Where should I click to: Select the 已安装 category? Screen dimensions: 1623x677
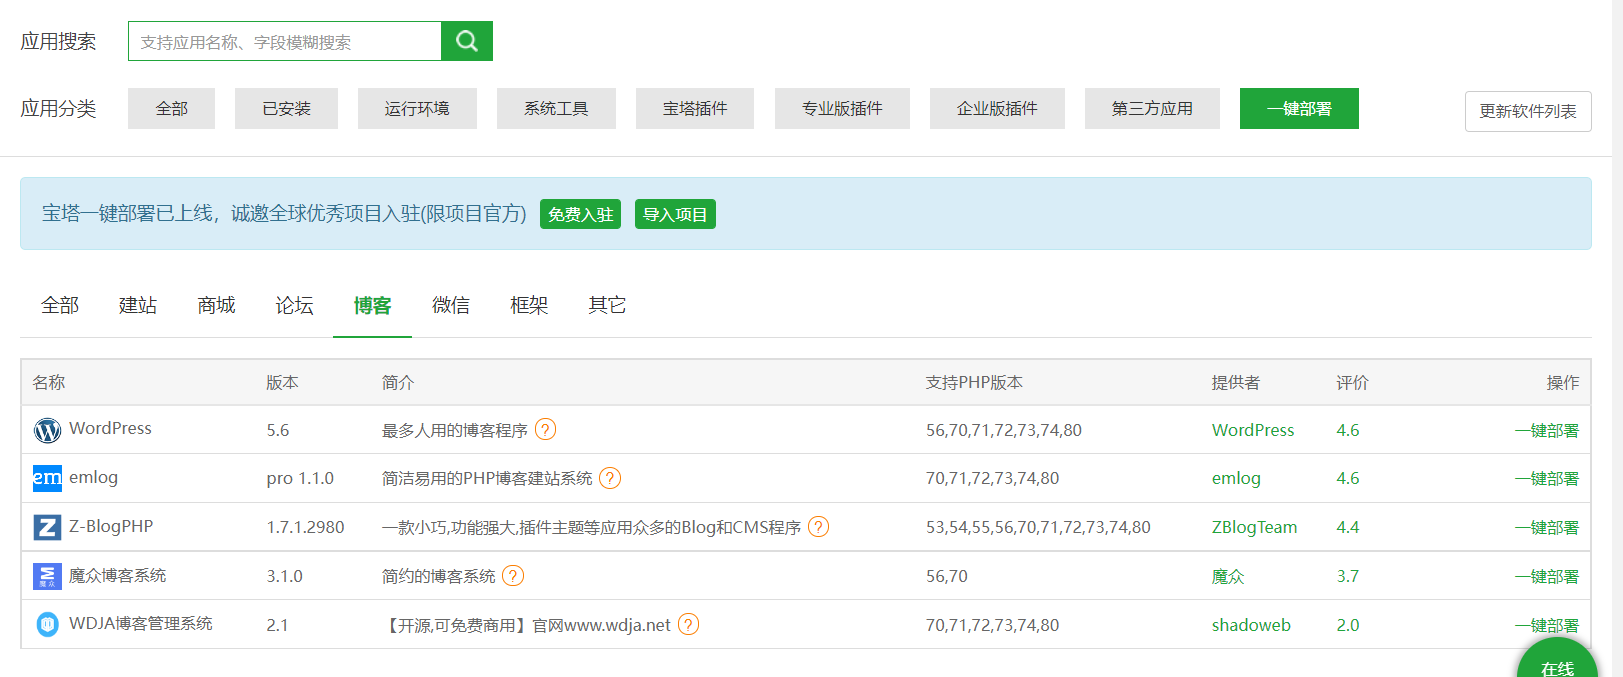[x=286, y=108]
